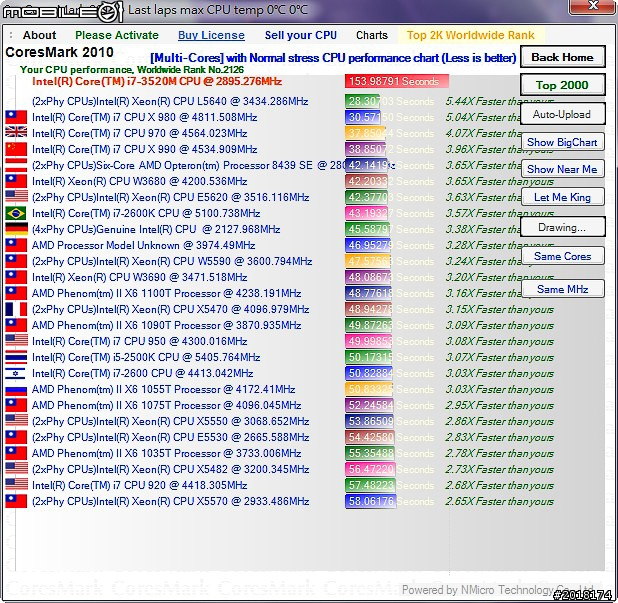This screenshot has width=618, height=603.
Task: Click the Thailand flag beside i5-2500K
Action: 16,357
